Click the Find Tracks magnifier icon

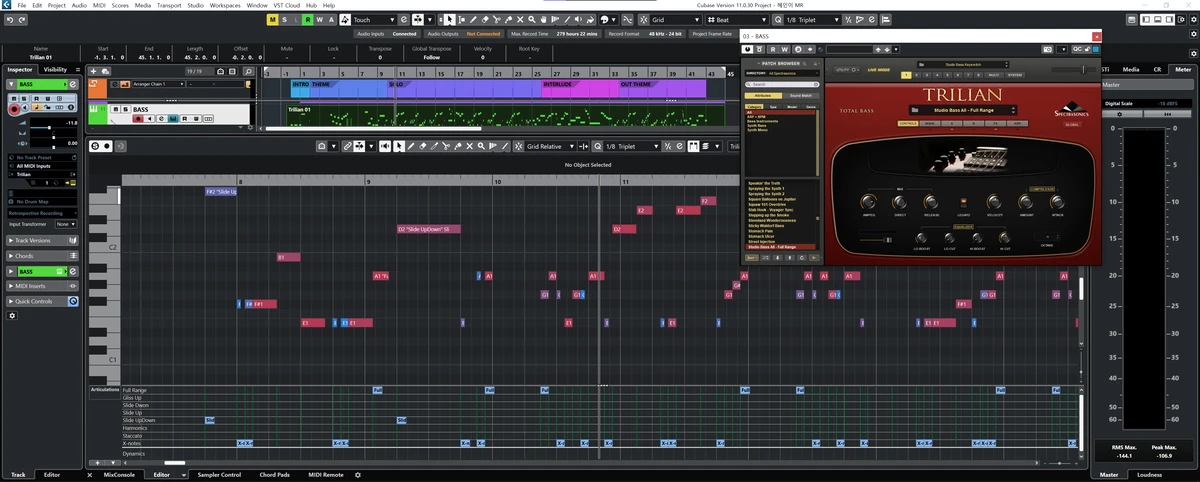click(x=249, y=71)
